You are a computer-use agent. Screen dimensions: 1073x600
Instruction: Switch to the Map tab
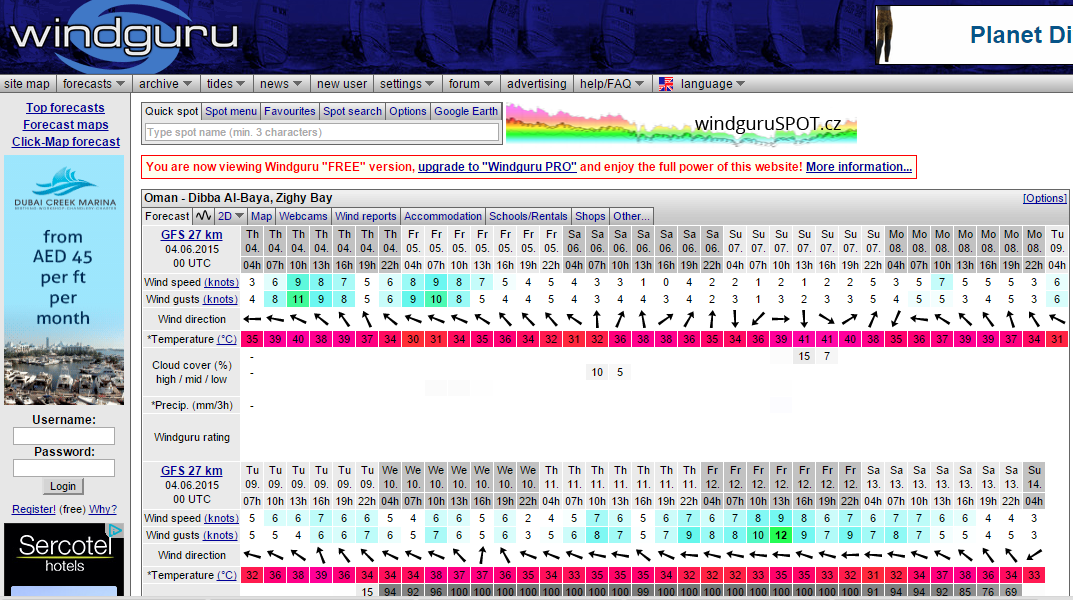261,216
